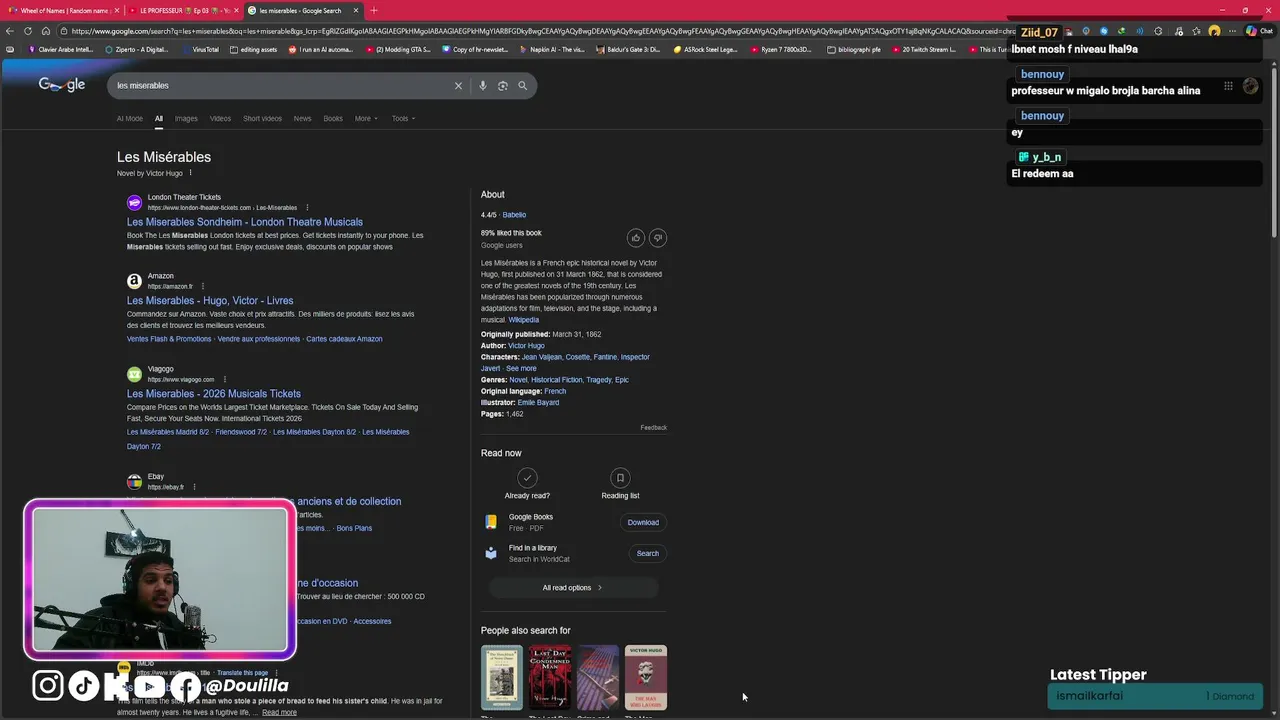Open Amazon result options menu
This screenshot has height=720, width=1280.
(203, 287)
